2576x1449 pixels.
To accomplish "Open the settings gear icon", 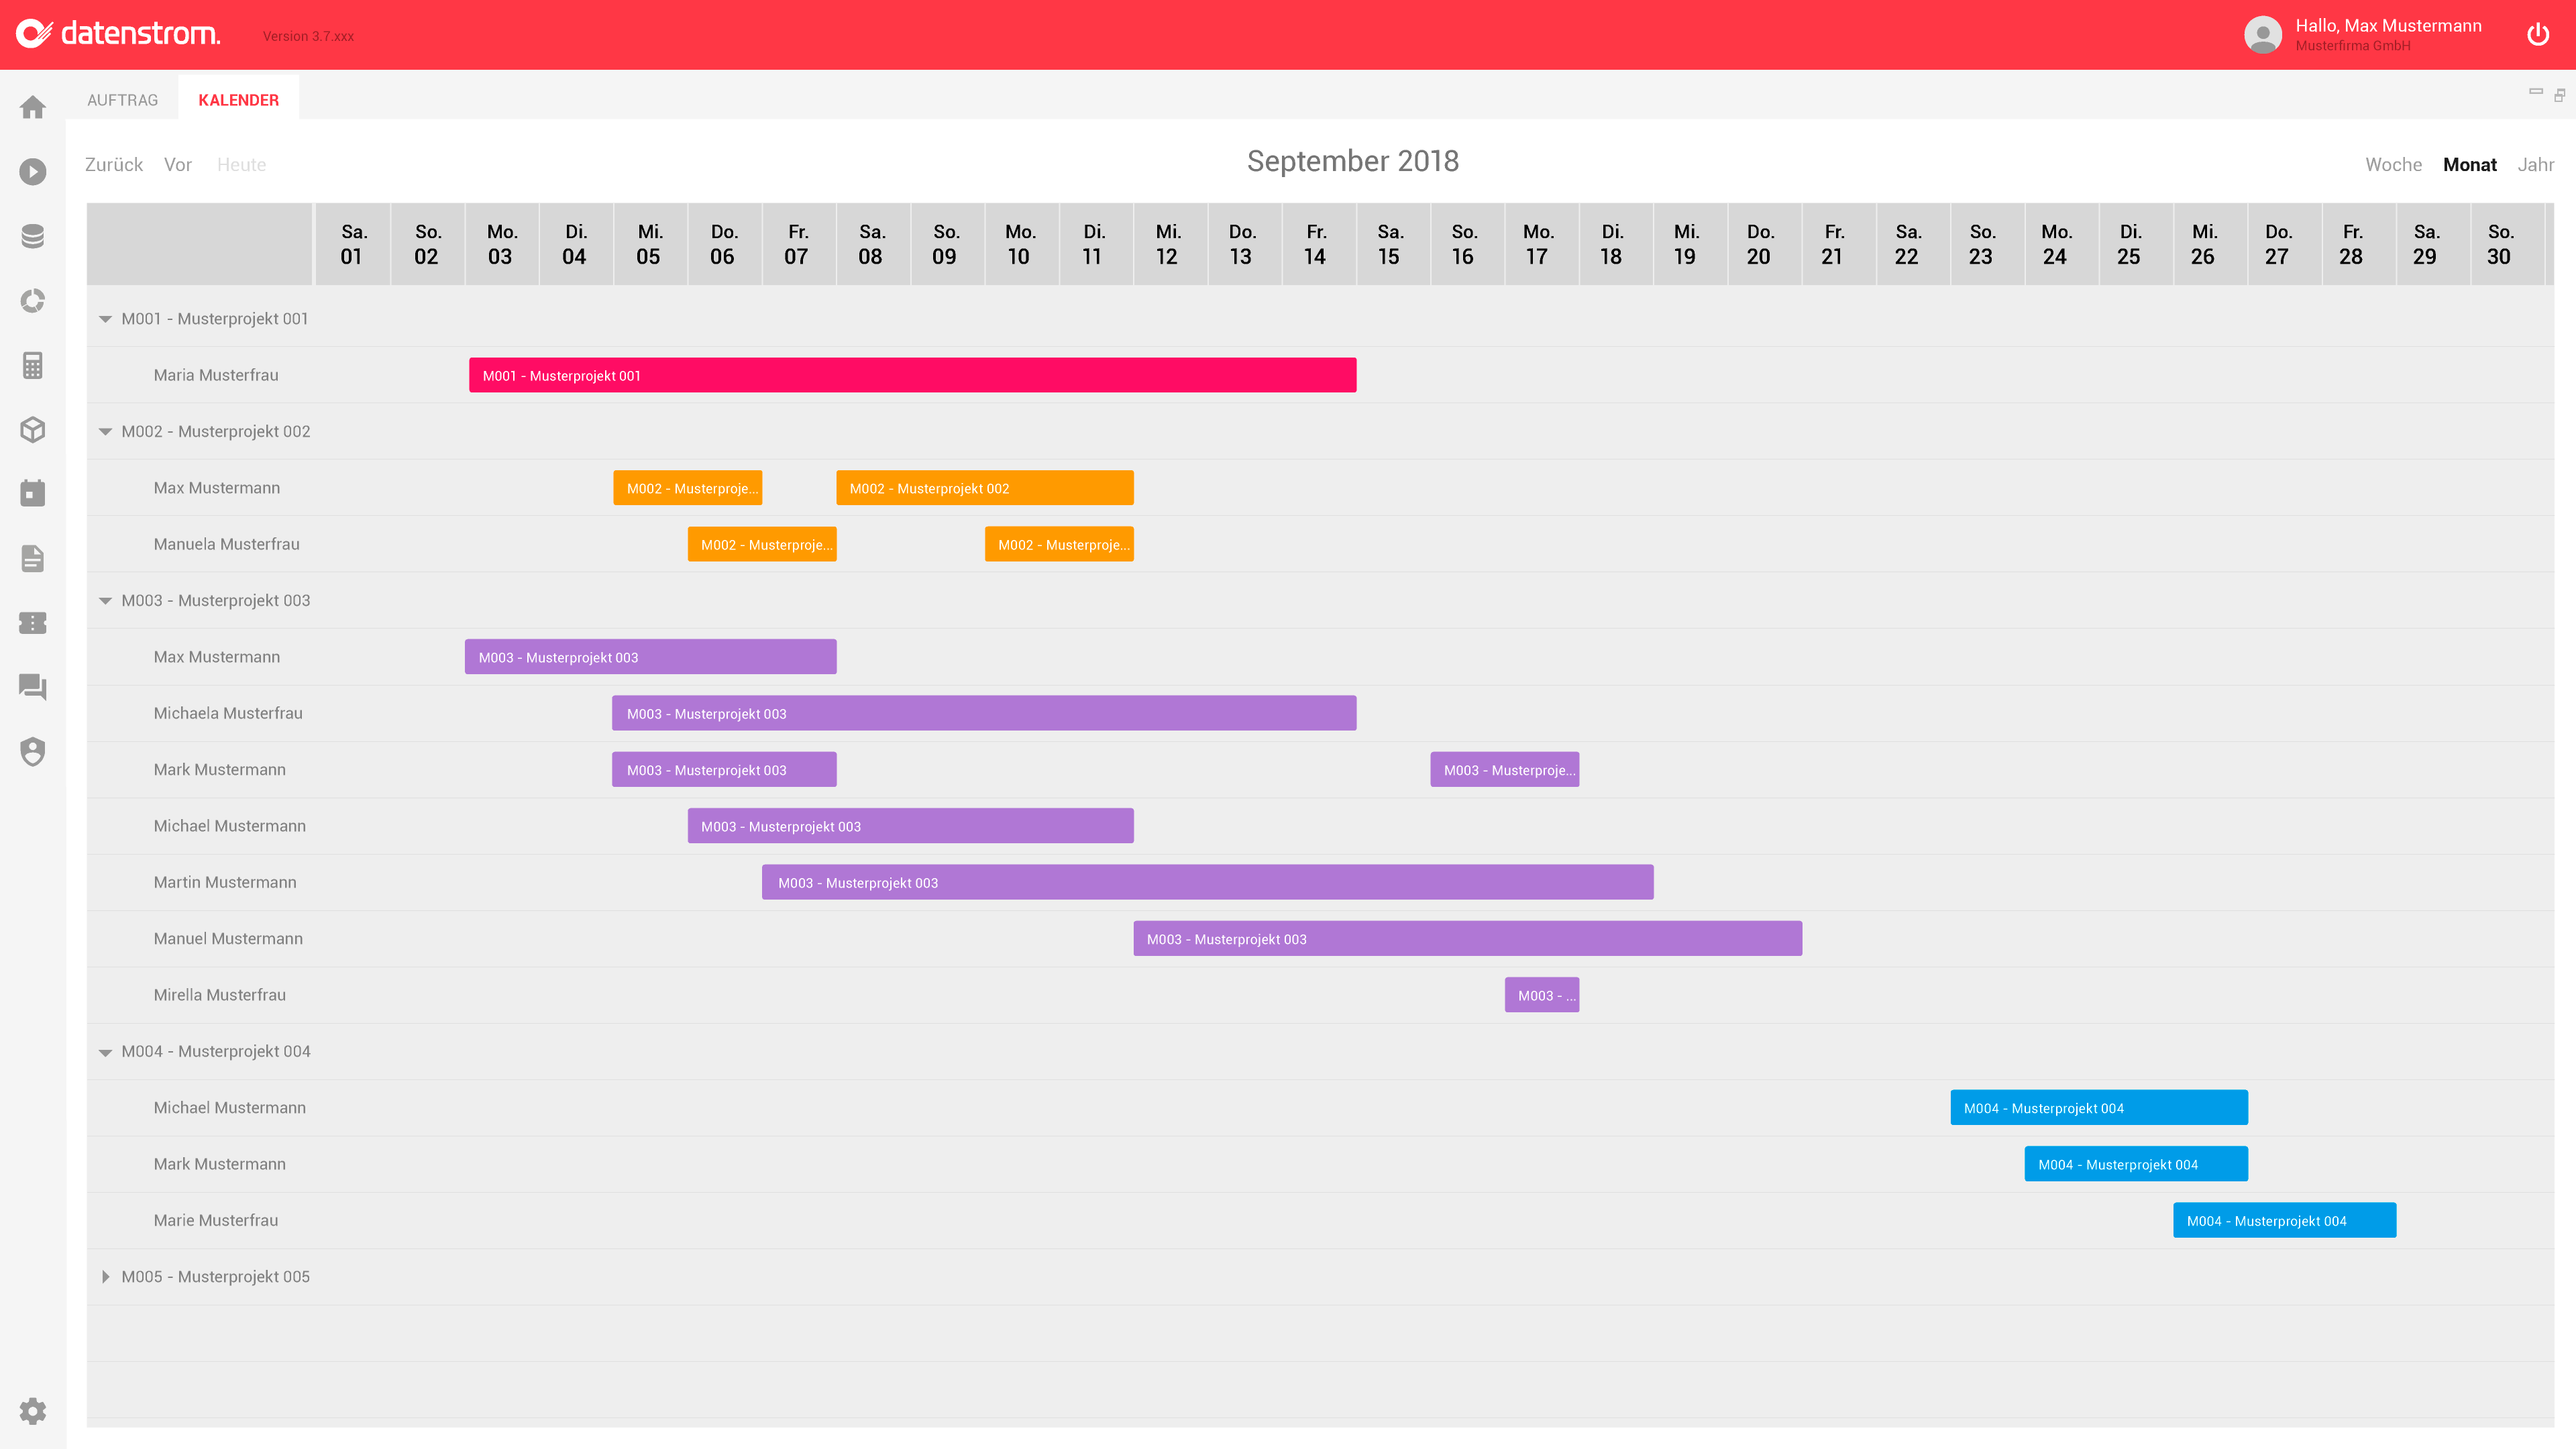I will [33, 1411].
